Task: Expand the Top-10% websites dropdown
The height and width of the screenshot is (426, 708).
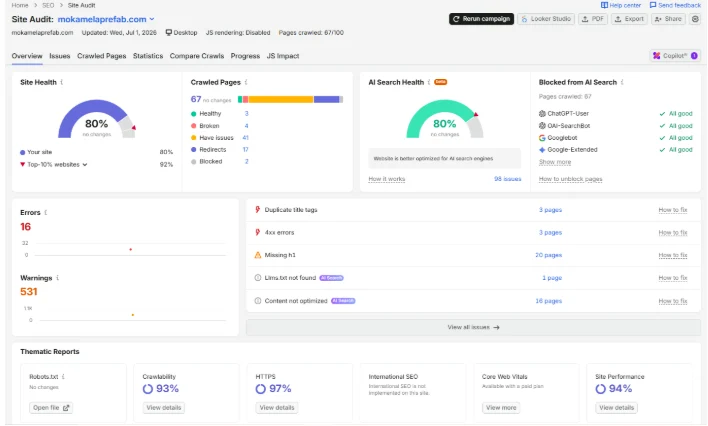Action: tap(57, 164)
